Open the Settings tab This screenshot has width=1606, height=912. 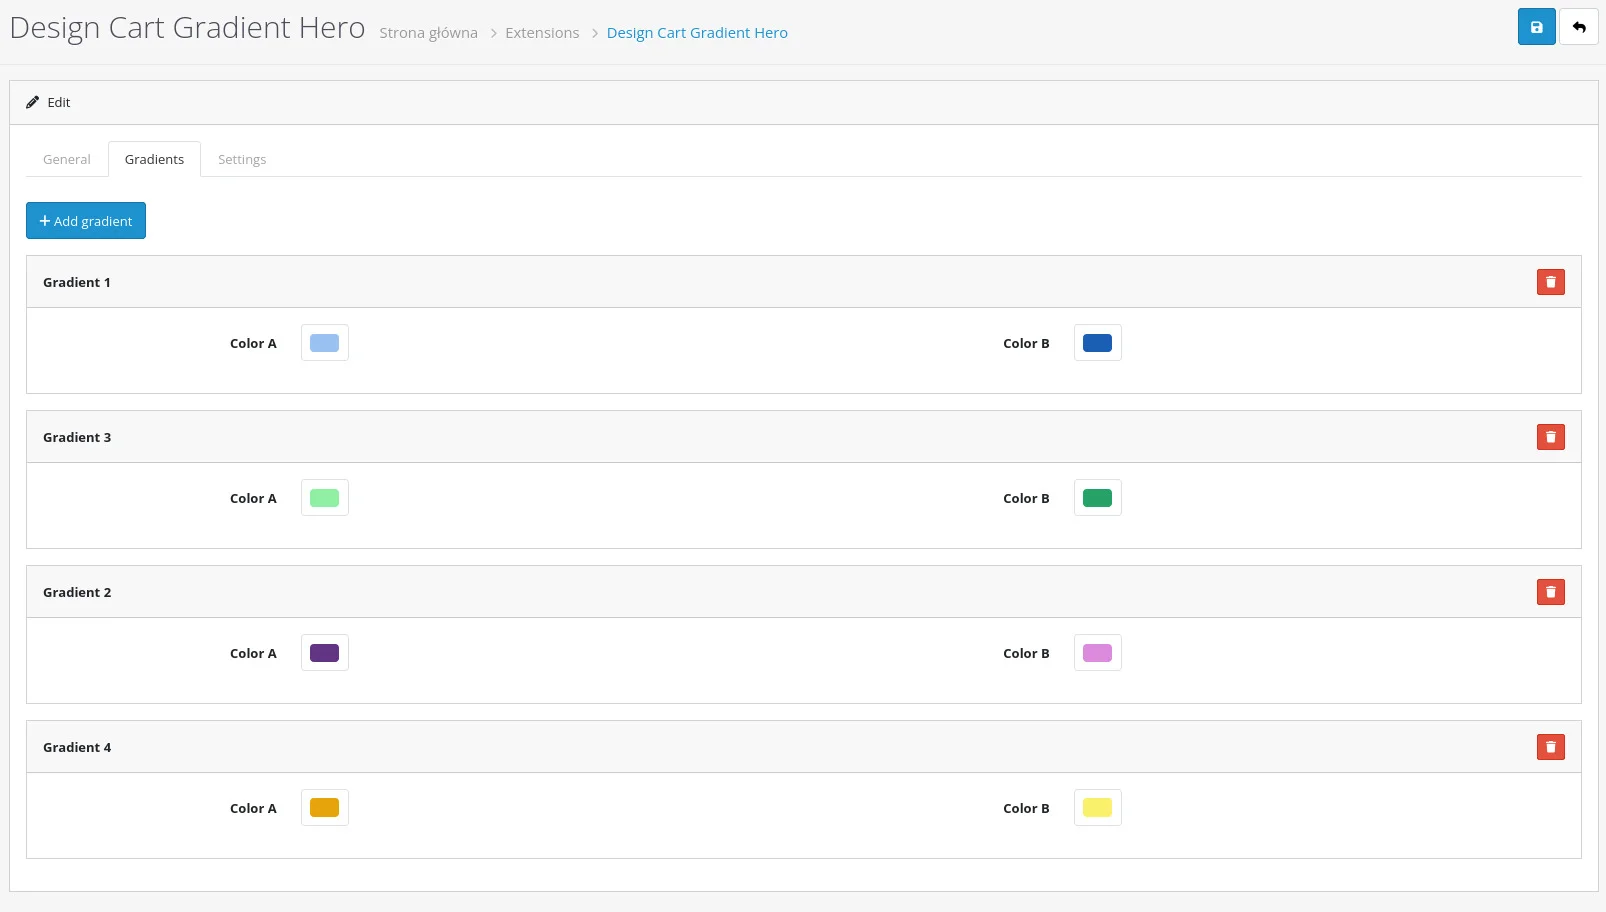tap(242, 159)
